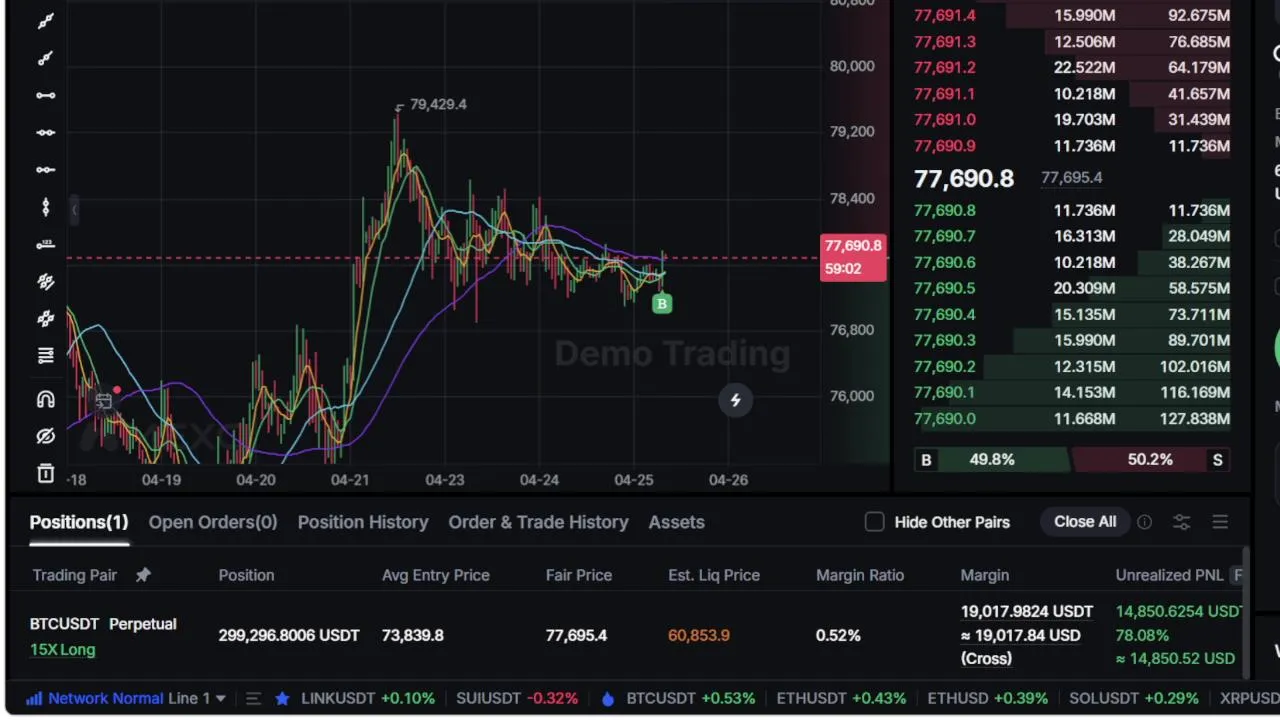Click the 77,695.4 fair price value

click(576, 635)
